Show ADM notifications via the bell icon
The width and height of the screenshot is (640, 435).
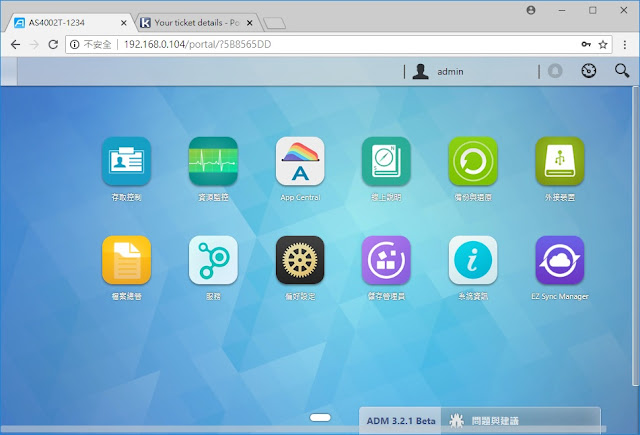(x=555, y=71)
